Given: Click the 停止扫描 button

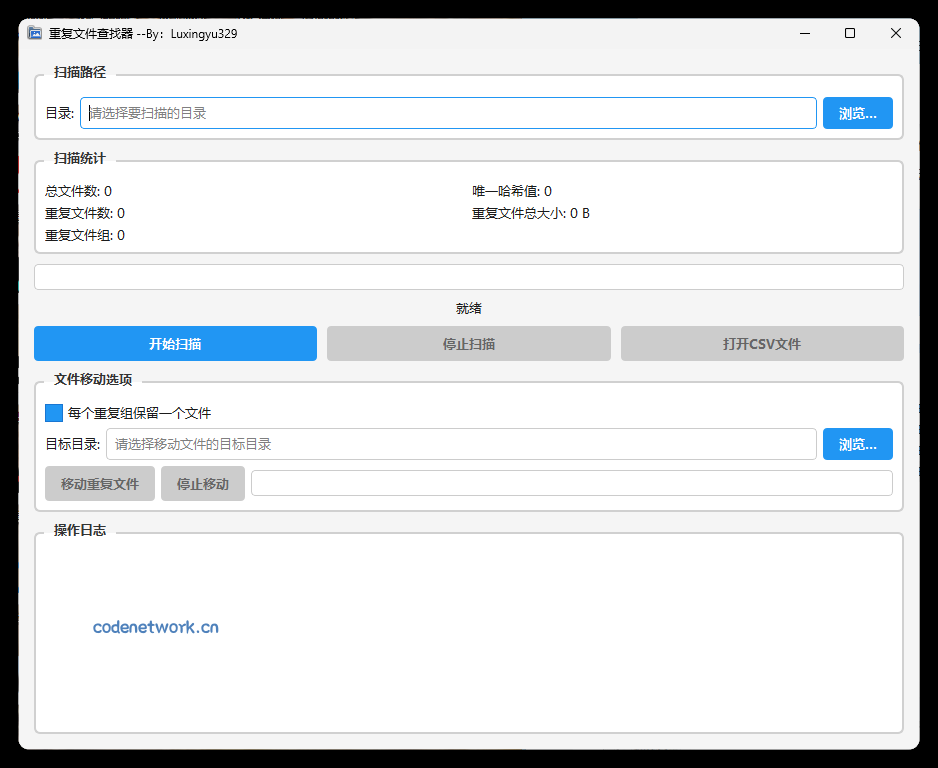Looking at the screenshot, I should 468,343.
